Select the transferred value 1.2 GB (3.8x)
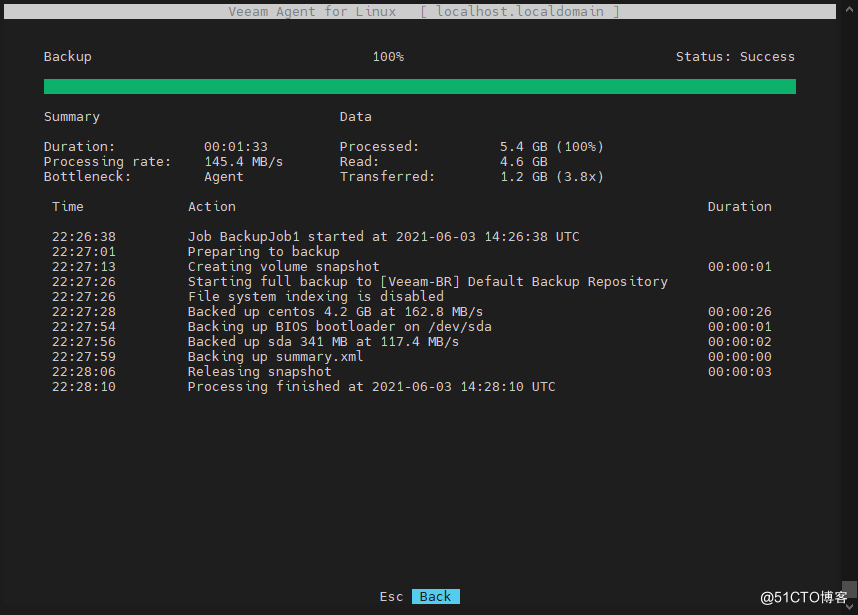Viewport: 858px width, 615px height. coord(552,176)
